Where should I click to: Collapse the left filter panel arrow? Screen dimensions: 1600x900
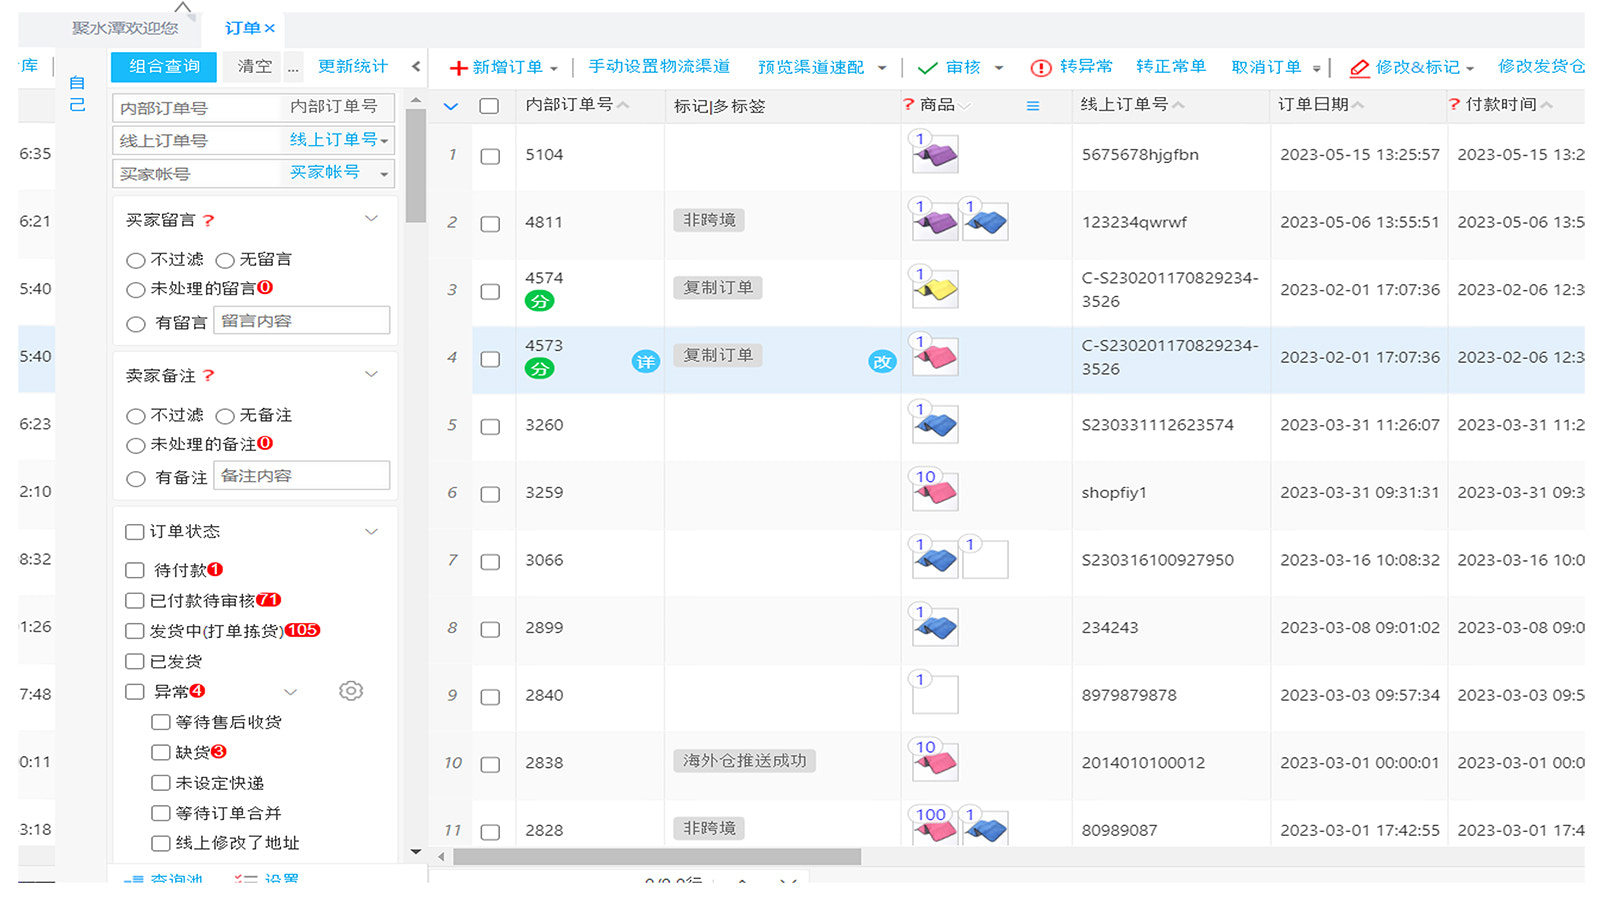[416, 67]
